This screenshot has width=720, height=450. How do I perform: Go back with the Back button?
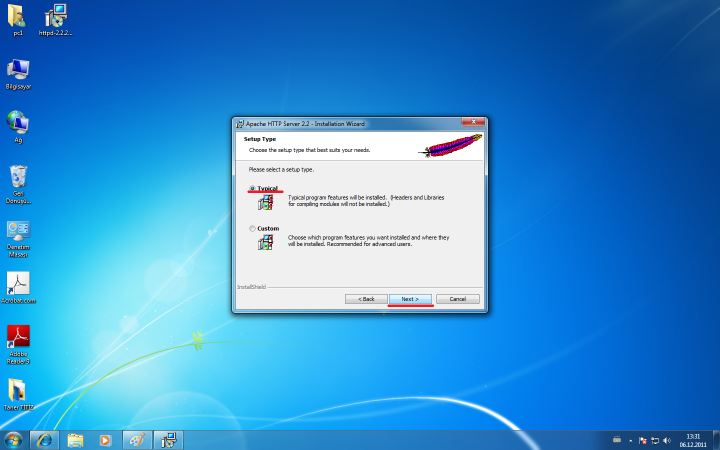tap(366, 299)
